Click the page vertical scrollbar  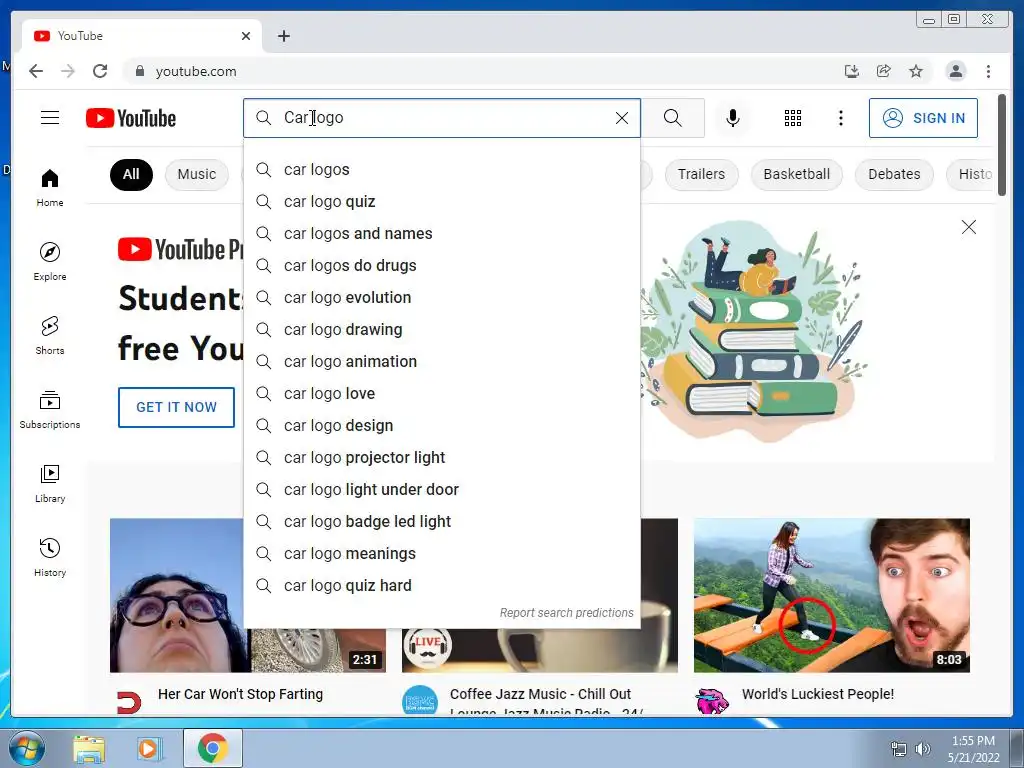(x=1002, y=145)
